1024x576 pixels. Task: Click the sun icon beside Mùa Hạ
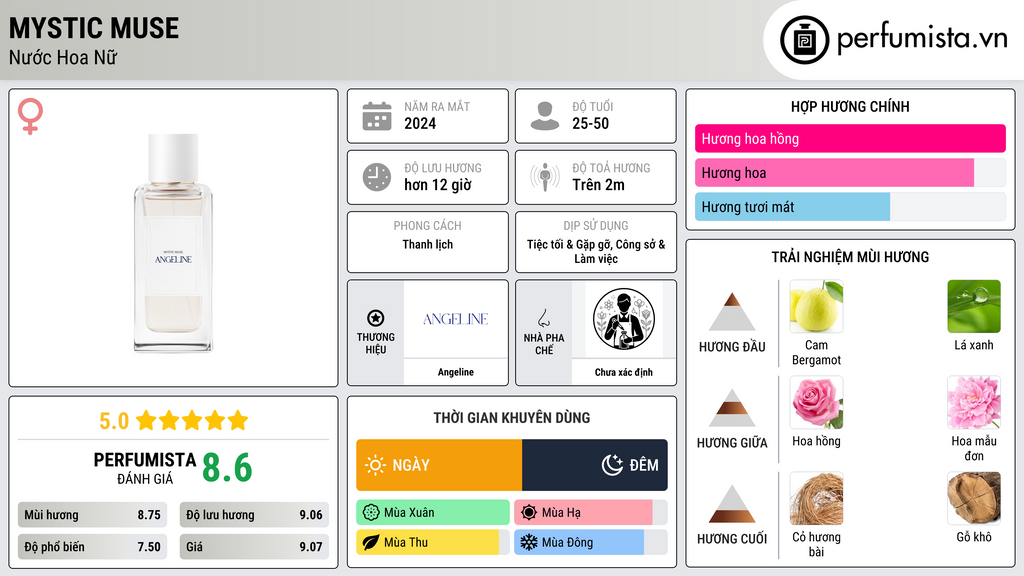pyautogui.click(x=529, y=513)
